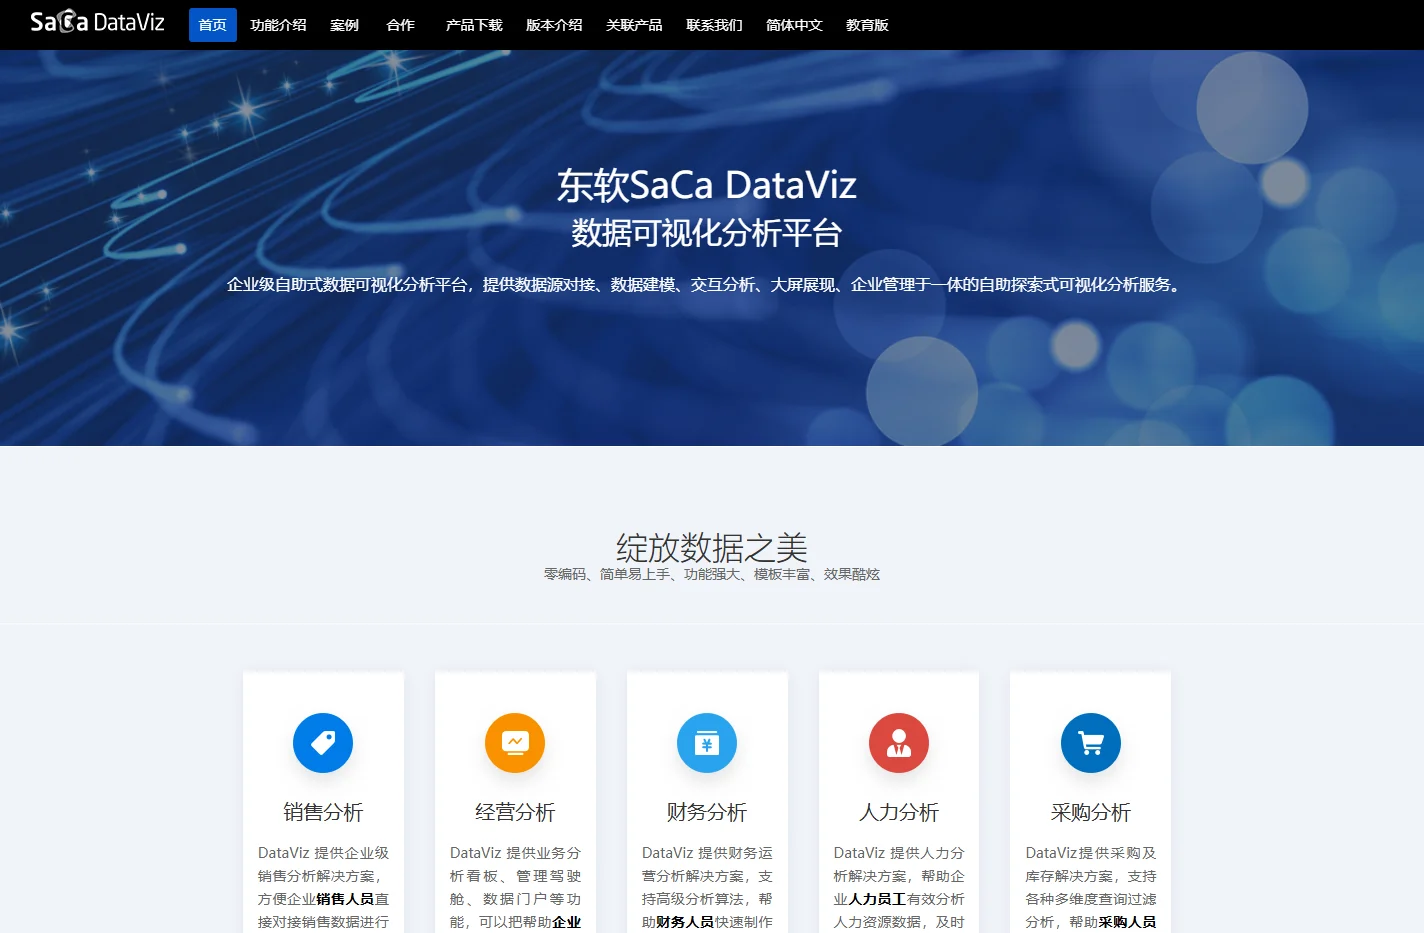
Task: Open the 人力分析 card title
Action: (899, 812)
